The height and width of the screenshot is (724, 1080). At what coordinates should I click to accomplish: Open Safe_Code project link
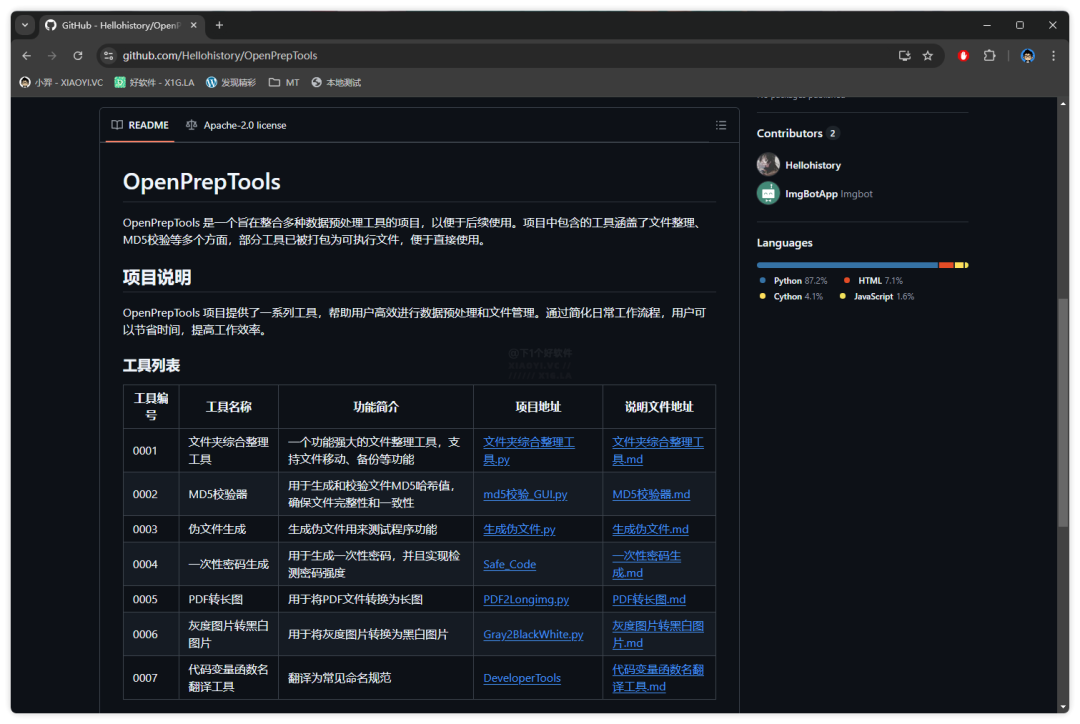pyautogui.click(x=510, y=565)
